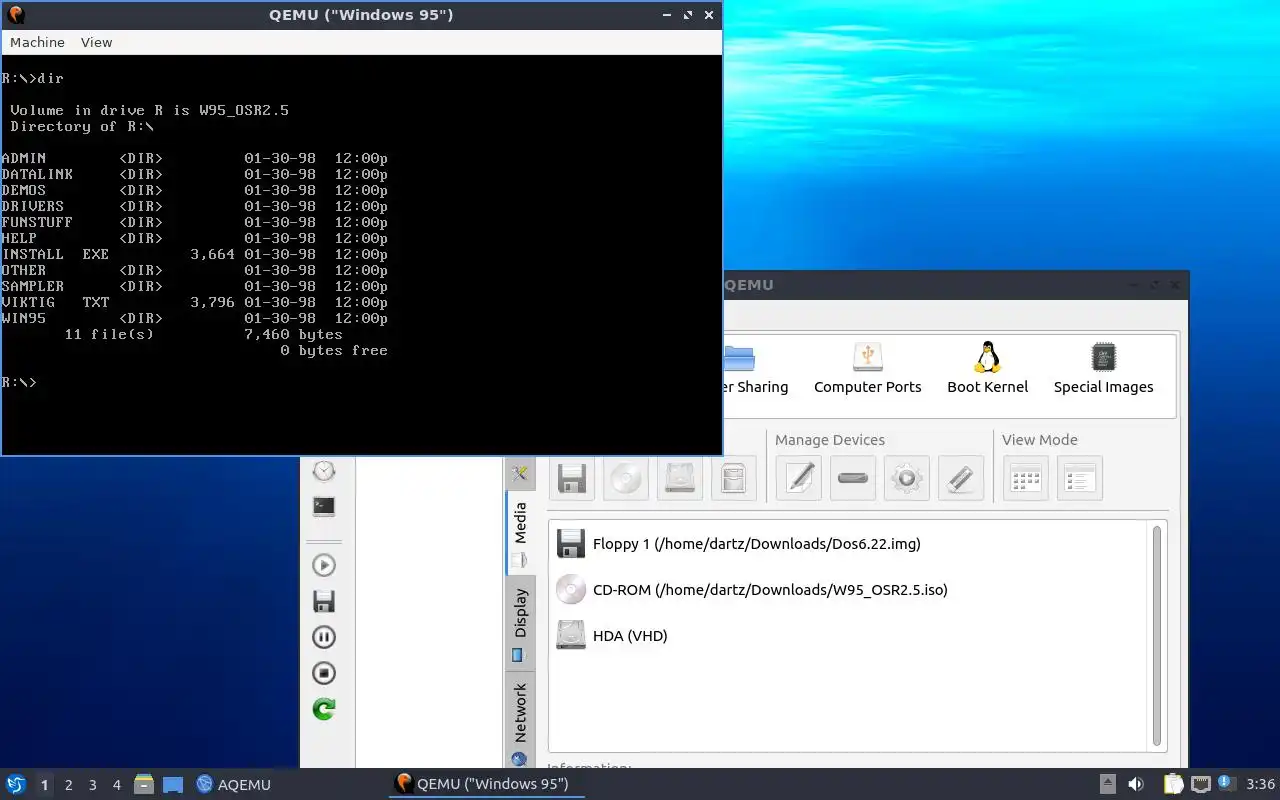
Task: Open the partially hidden Folder Sharing item
Action: click(755, 369)
